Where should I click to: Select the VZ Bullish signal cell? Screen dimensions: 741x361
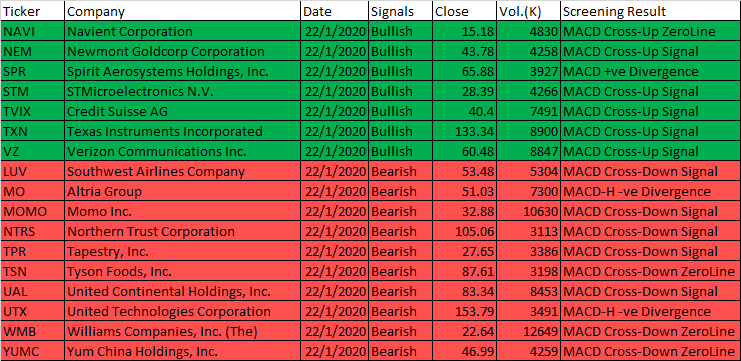tap(400, 151)
